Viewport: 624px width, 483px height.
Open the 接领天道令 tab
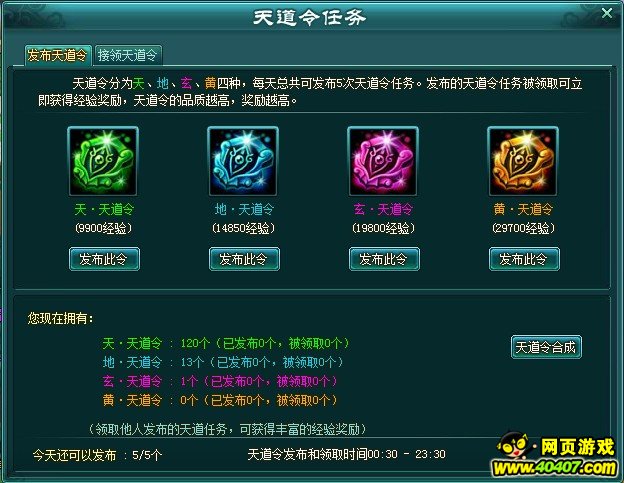(x=128, y=55)
